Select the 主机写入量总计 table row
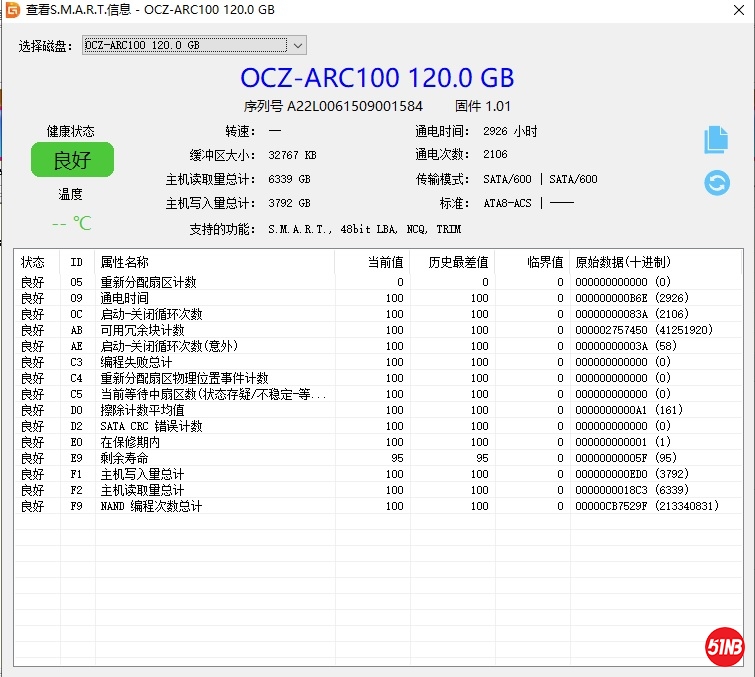Viewport: 755px width, 677px height. (x=141, y=474)
